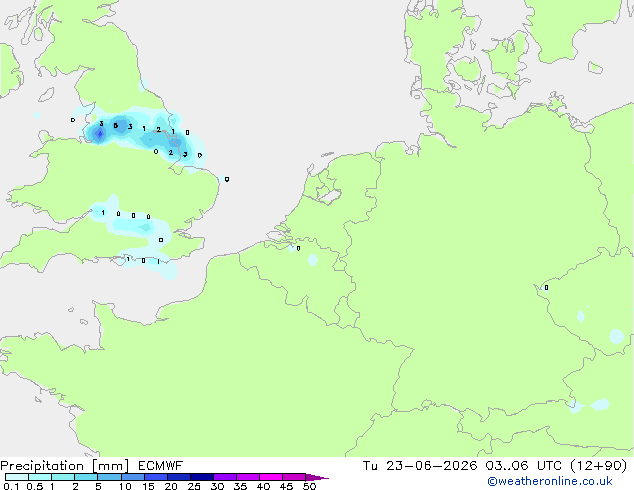
Task: Pick the legend swatch between 15 and 20
Action: [x=155, y=477]
